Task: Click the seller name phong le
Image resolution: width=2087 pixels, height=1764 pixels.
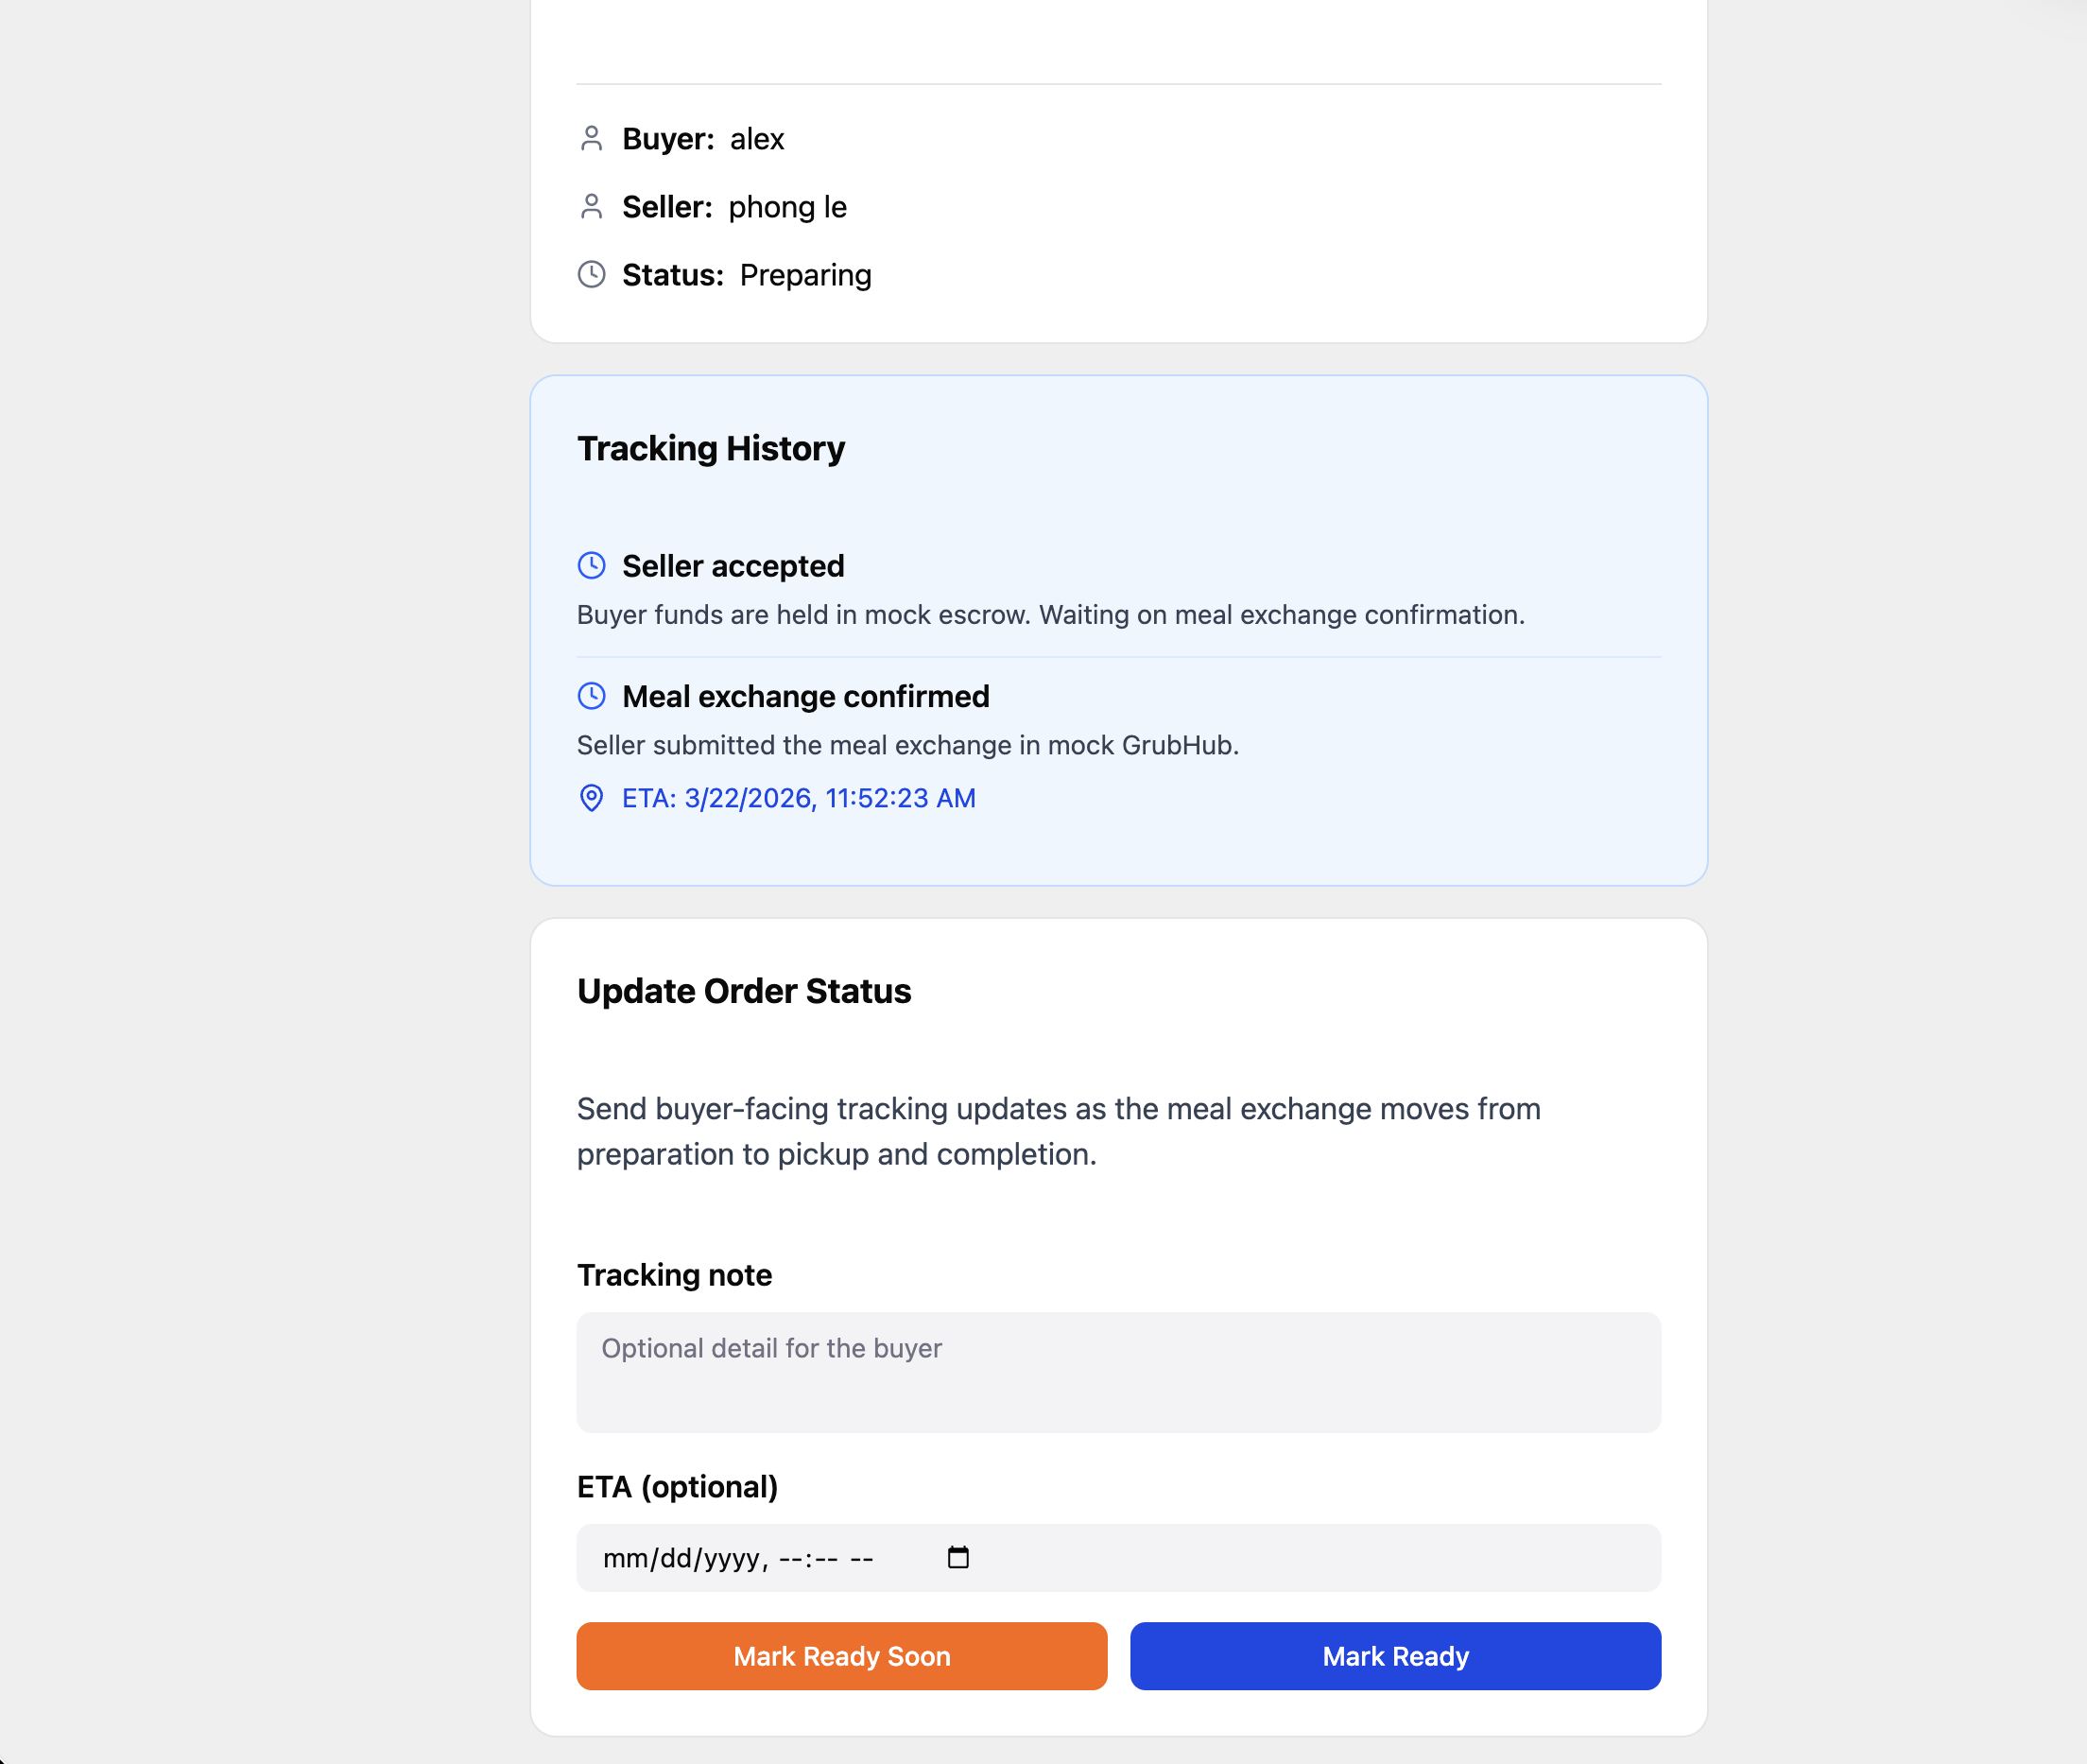Action: 787,207
